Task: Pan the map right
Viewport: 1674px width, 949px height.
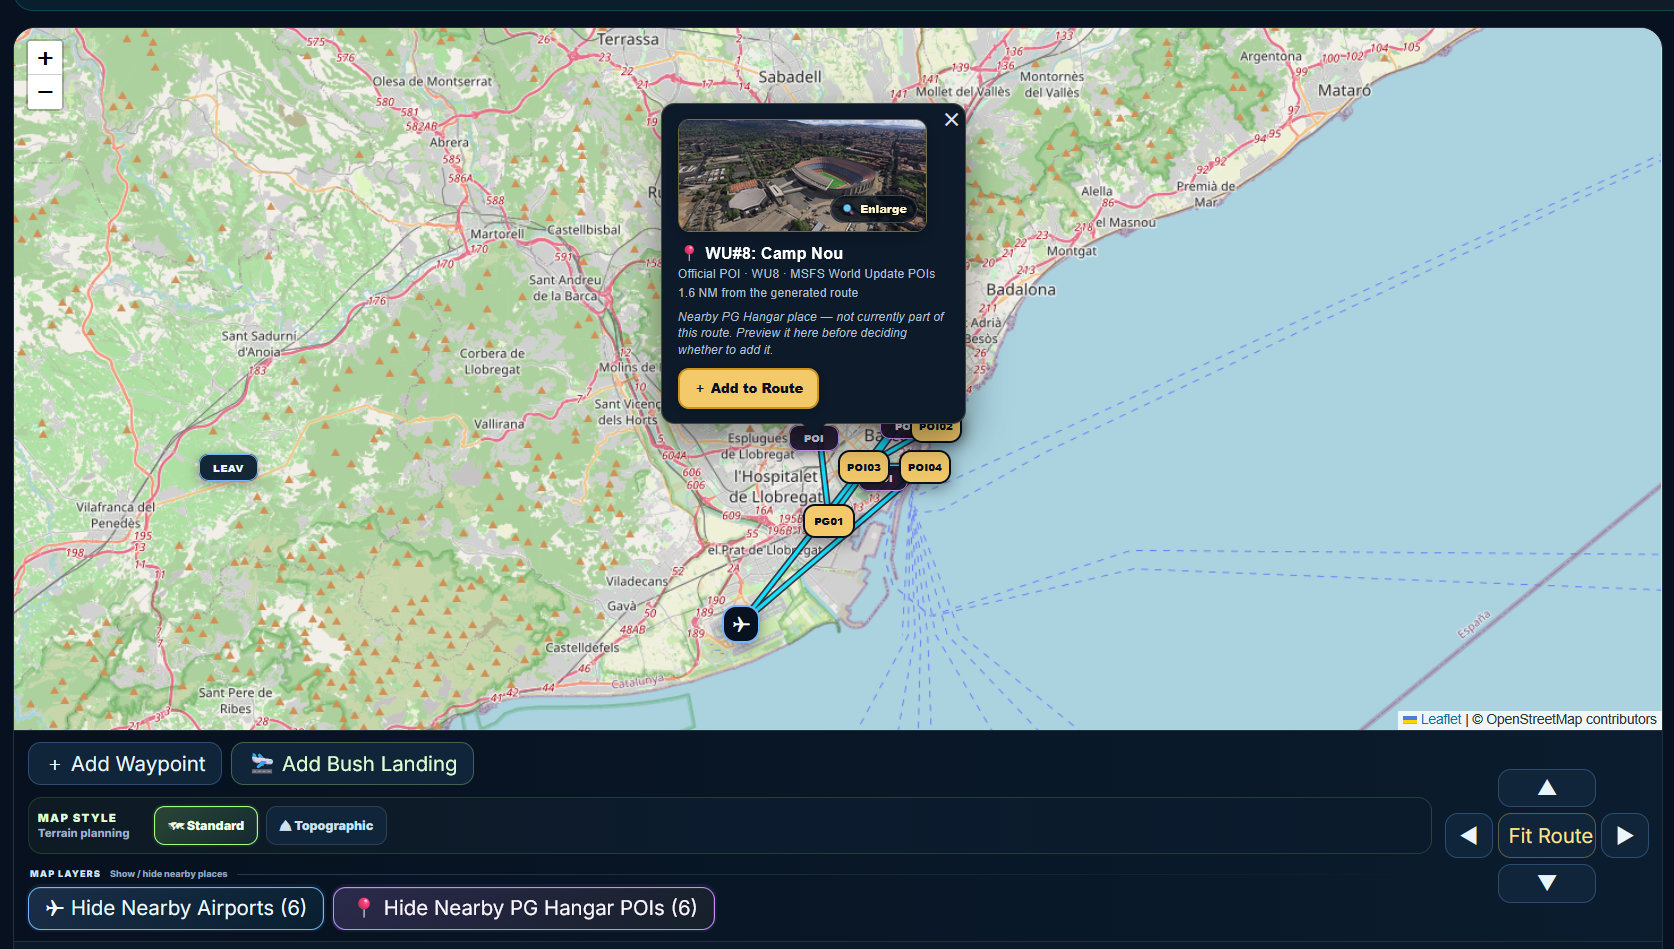Action: pyautogui.click(x=1625, y=836)
